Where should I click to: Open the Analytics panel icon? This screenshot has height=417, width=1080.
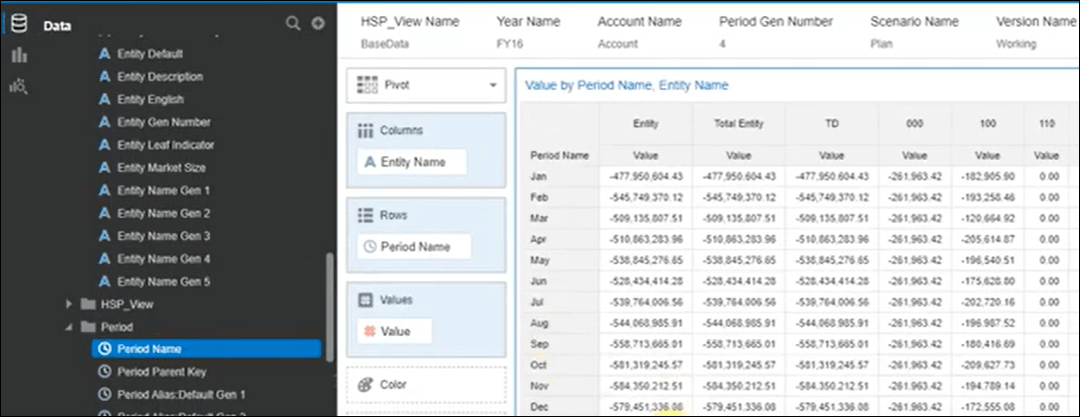point(18,86)
